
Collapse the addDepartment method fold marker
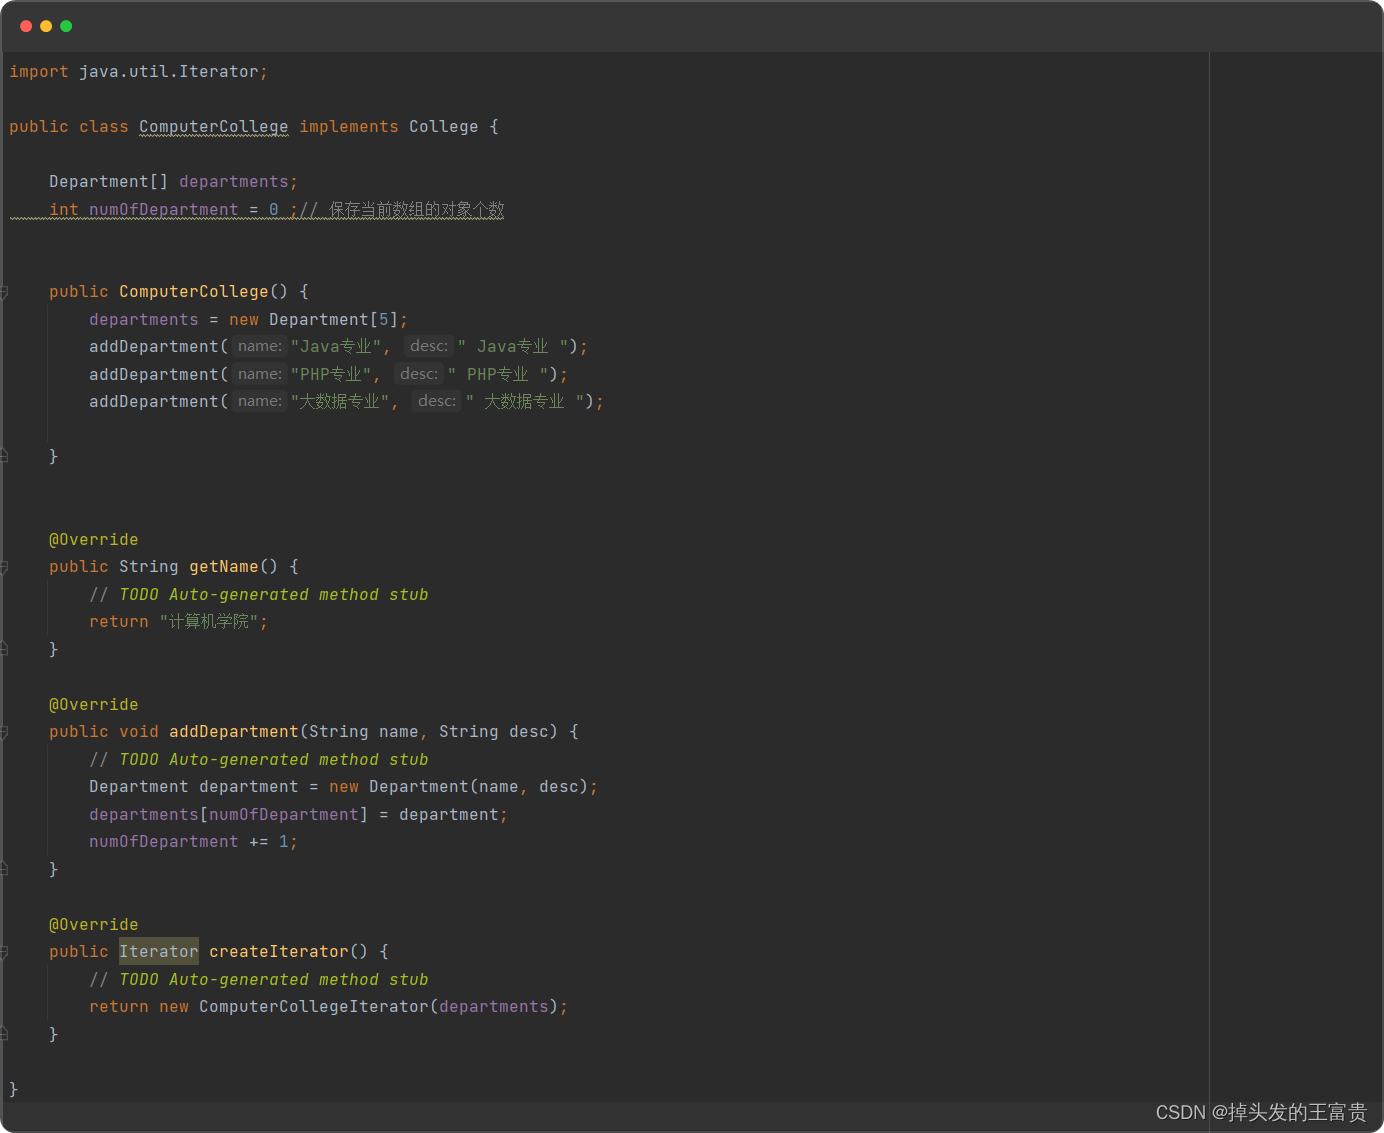point(4,732)
